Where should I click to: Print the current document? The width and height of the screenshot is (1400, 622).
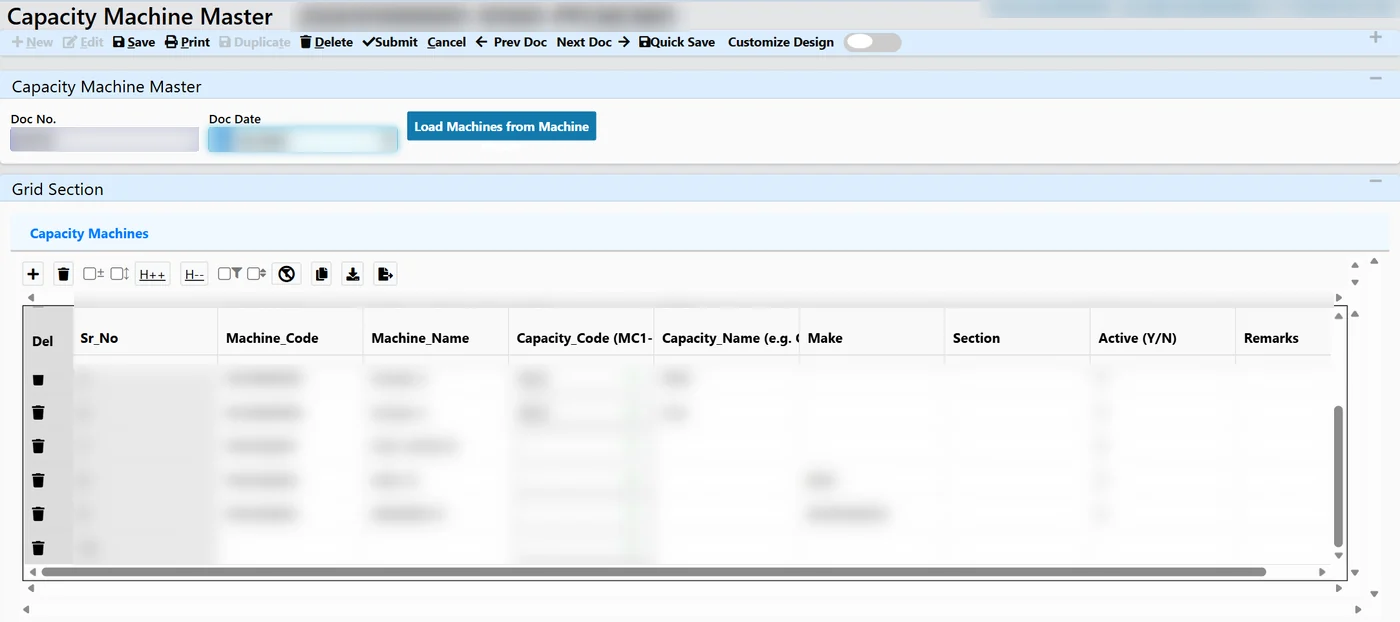click(x=187, y=42)
